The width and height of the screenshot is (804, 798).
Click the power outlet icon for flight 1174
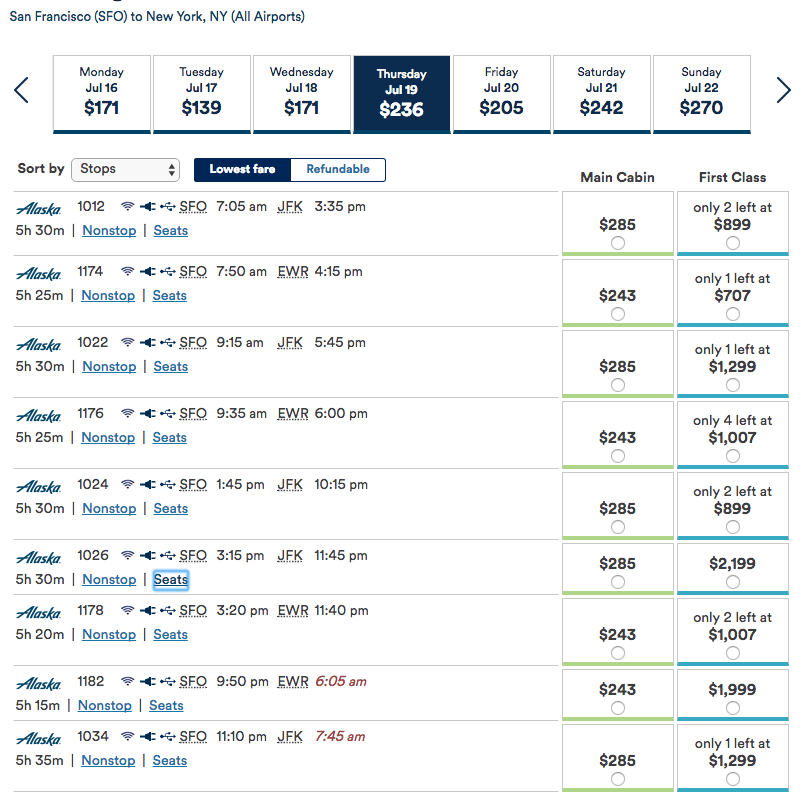148,272
